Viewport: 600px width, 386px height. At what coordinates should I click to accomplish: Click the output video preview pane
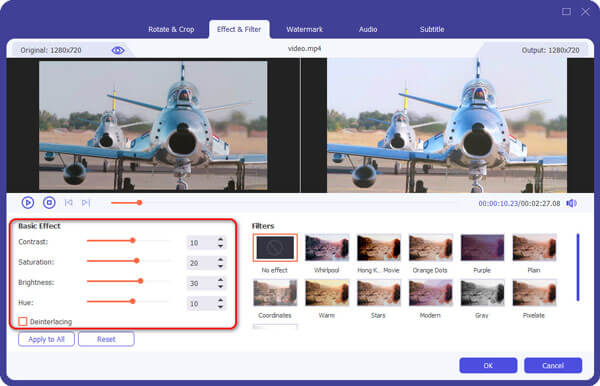[x=447, y=125]
